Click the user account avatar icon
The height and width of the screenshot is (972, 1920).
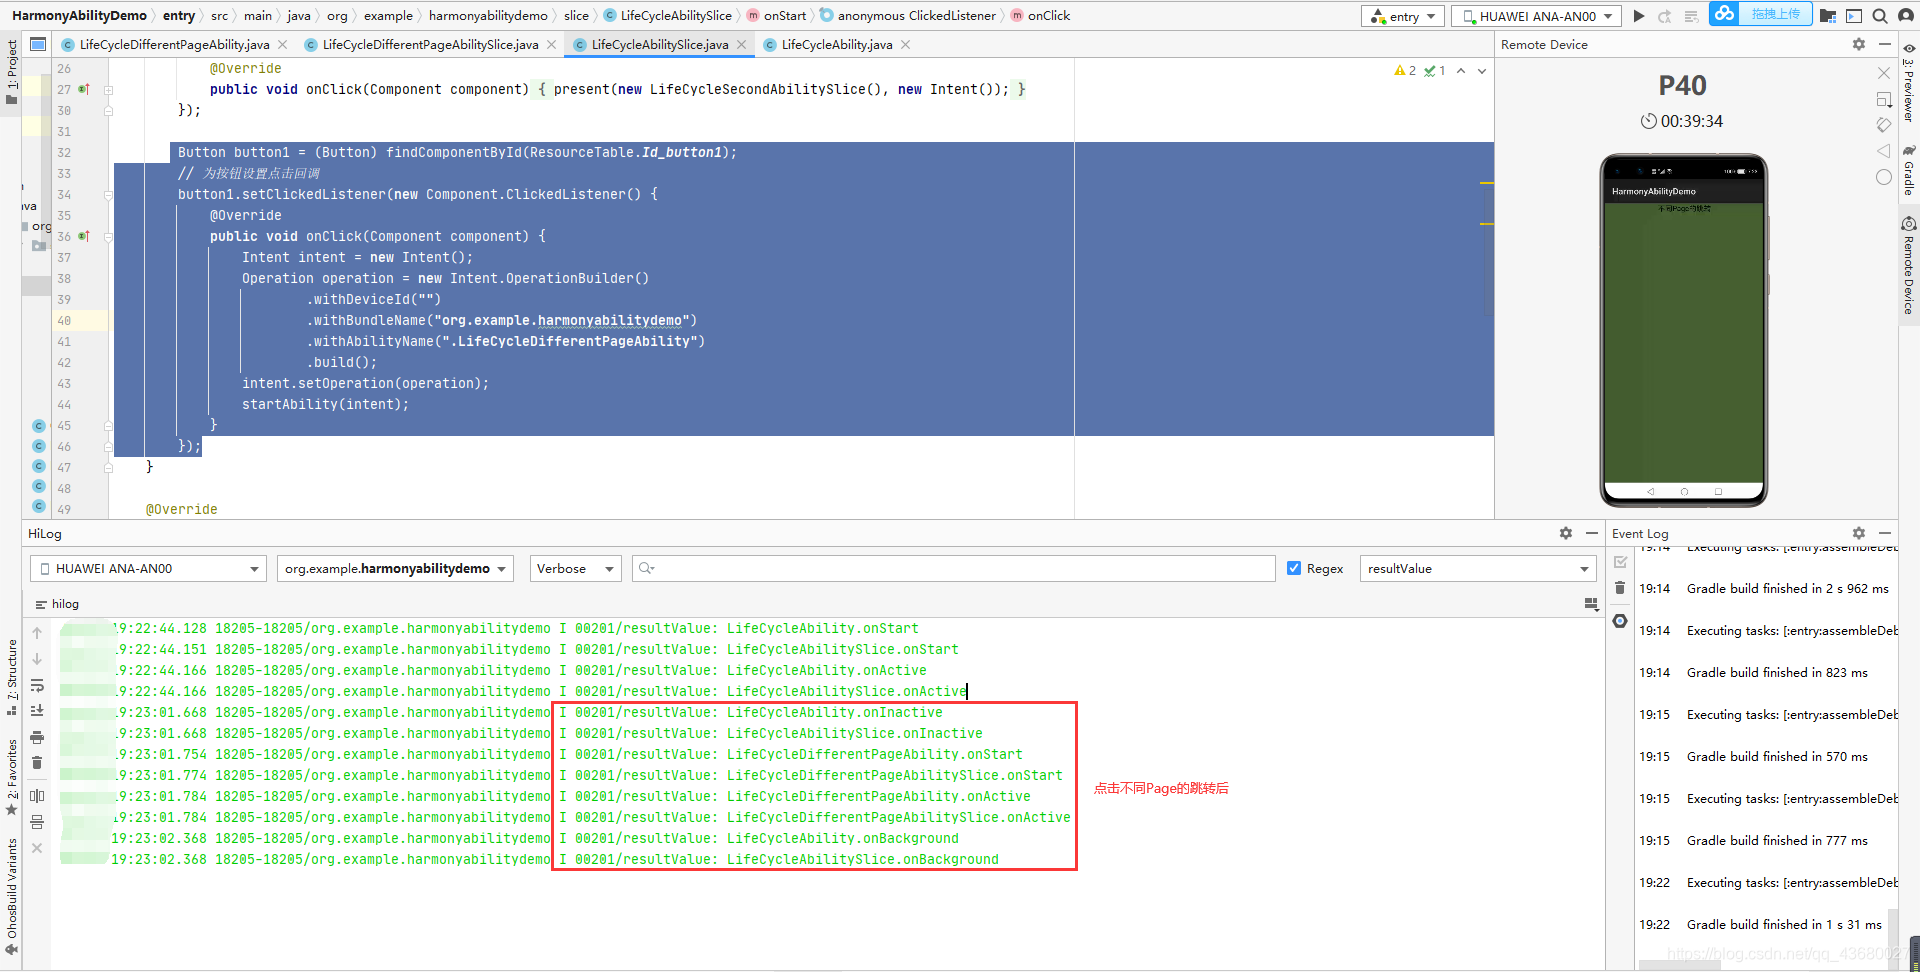[1906, 16]
